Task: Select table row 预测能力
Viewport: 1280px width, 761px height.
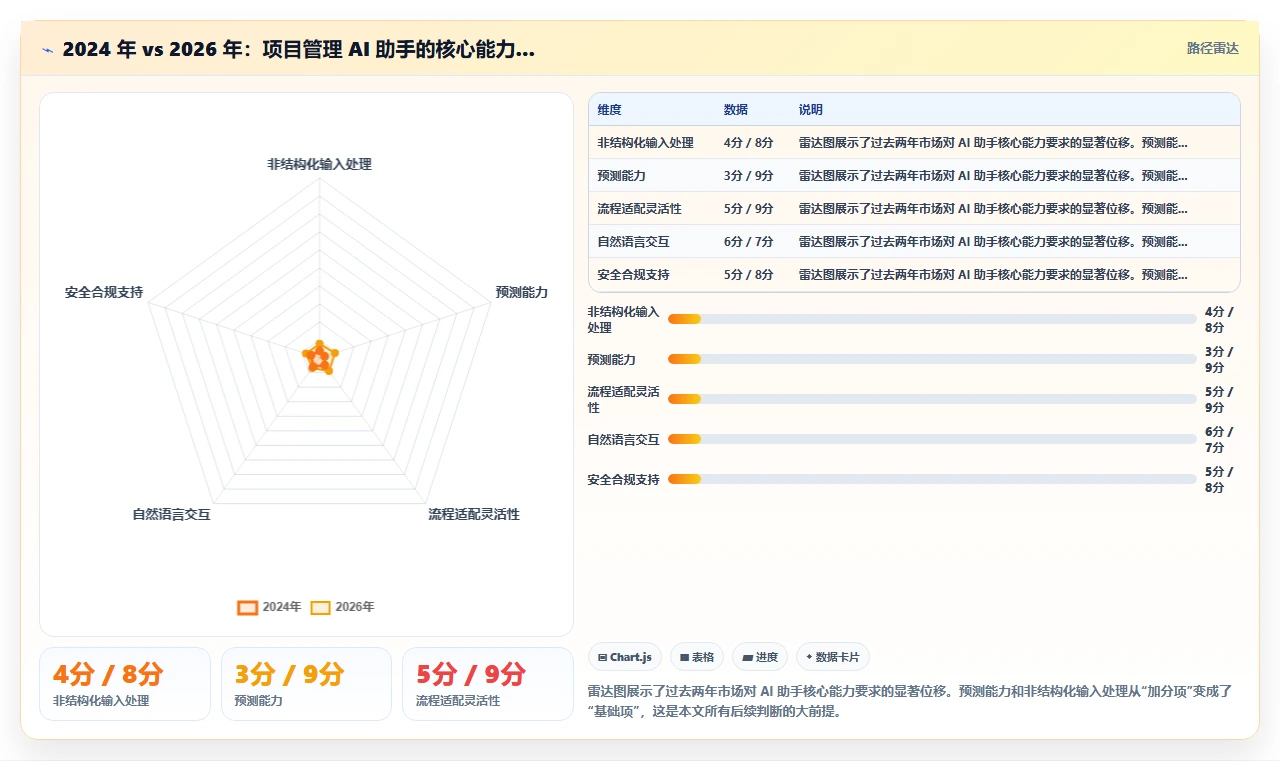Action: click(x=914, y=176)
